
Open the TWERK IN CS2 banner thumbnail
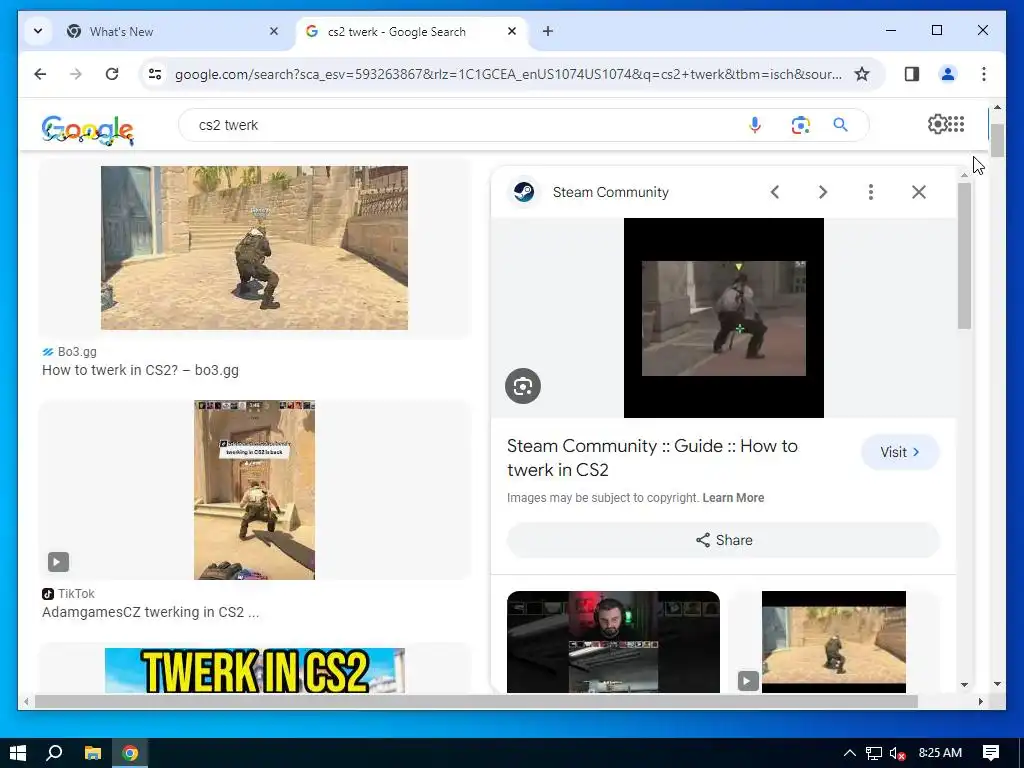coord(254,671)
